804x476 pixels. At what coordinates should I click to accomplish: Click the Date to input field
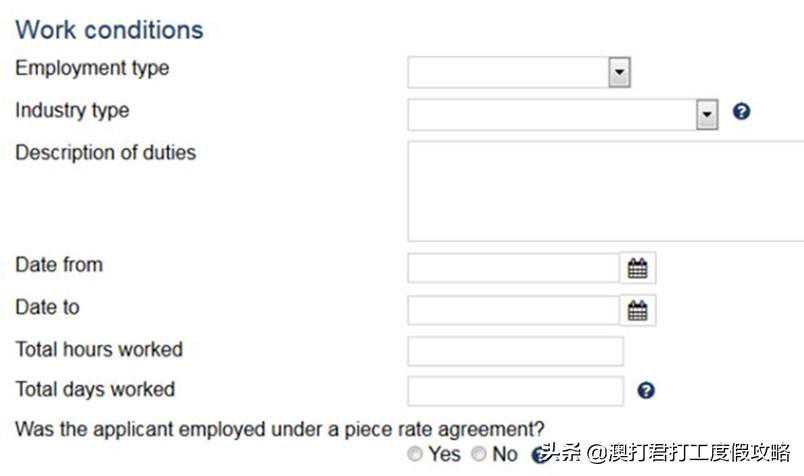pos(514,310)
